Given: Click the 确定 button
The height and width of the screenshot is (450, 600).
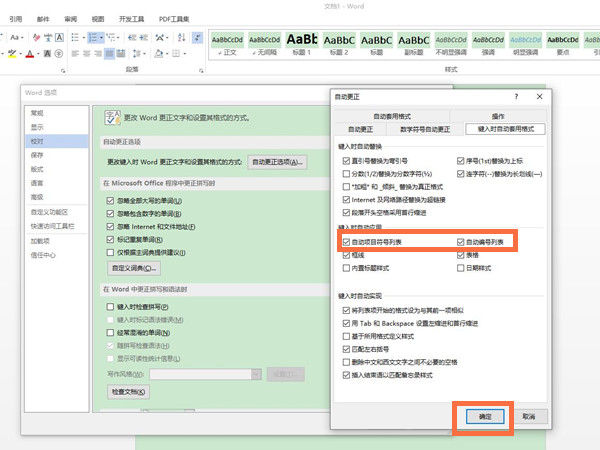Looking at the screenshot, I should 483,415.
